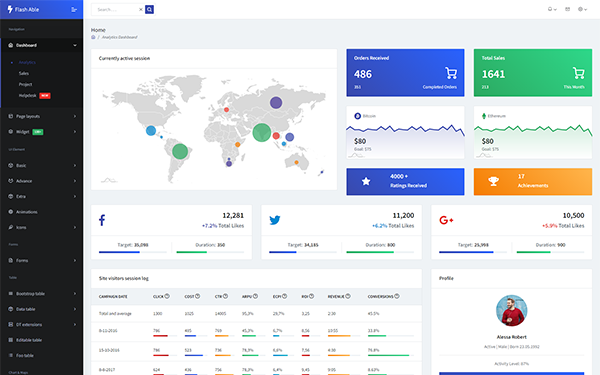This screenshot has height=375, width=600.
Task: Select Sales in the Dashboard submenu
Action: [x=24, y=73]
